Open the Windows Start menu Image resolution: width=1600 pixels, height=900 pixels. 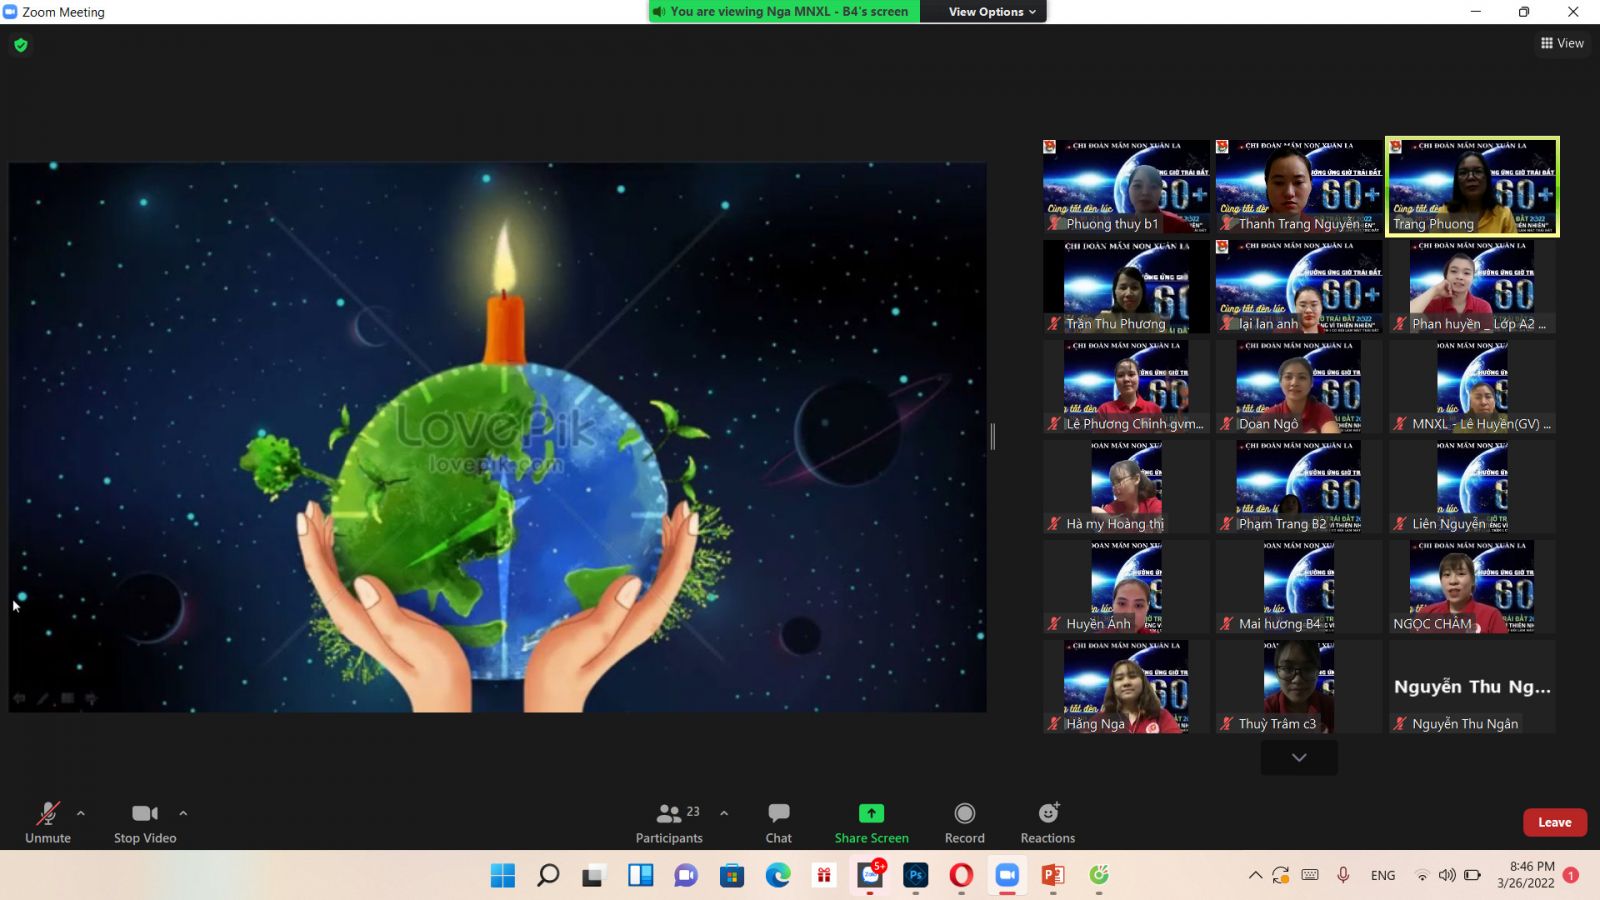click(x=502, y=875)
